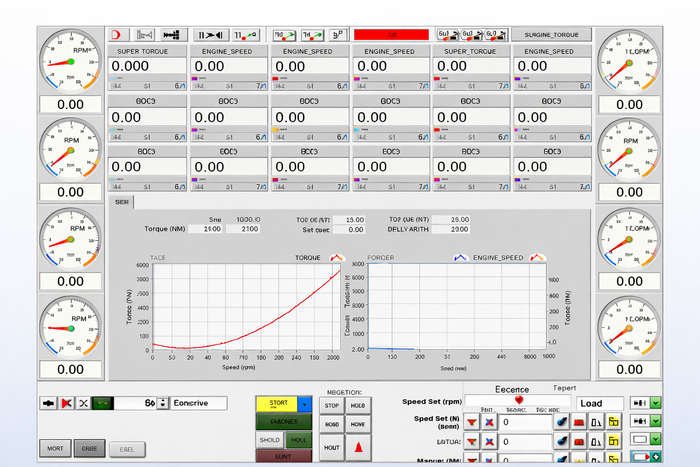The image size is (700, 467).
Task: Expand the green dropdown right of Load
Action: click(x=655, y=403)
